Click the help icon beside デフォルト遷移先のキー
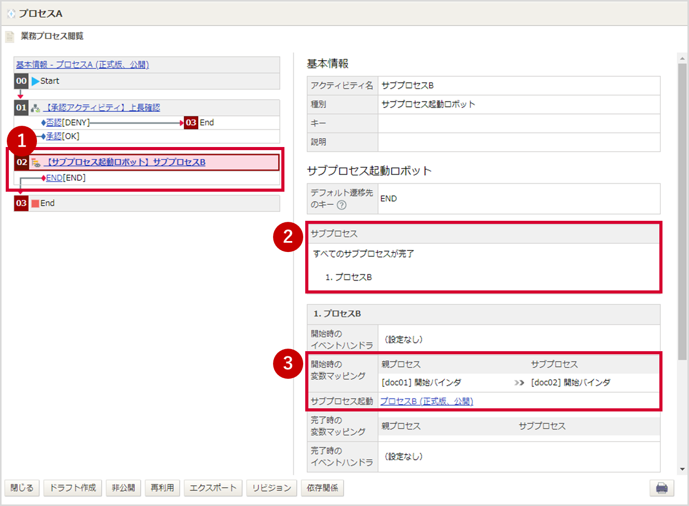The height and width of the screenshot is (506, 689). coord(341,205)
